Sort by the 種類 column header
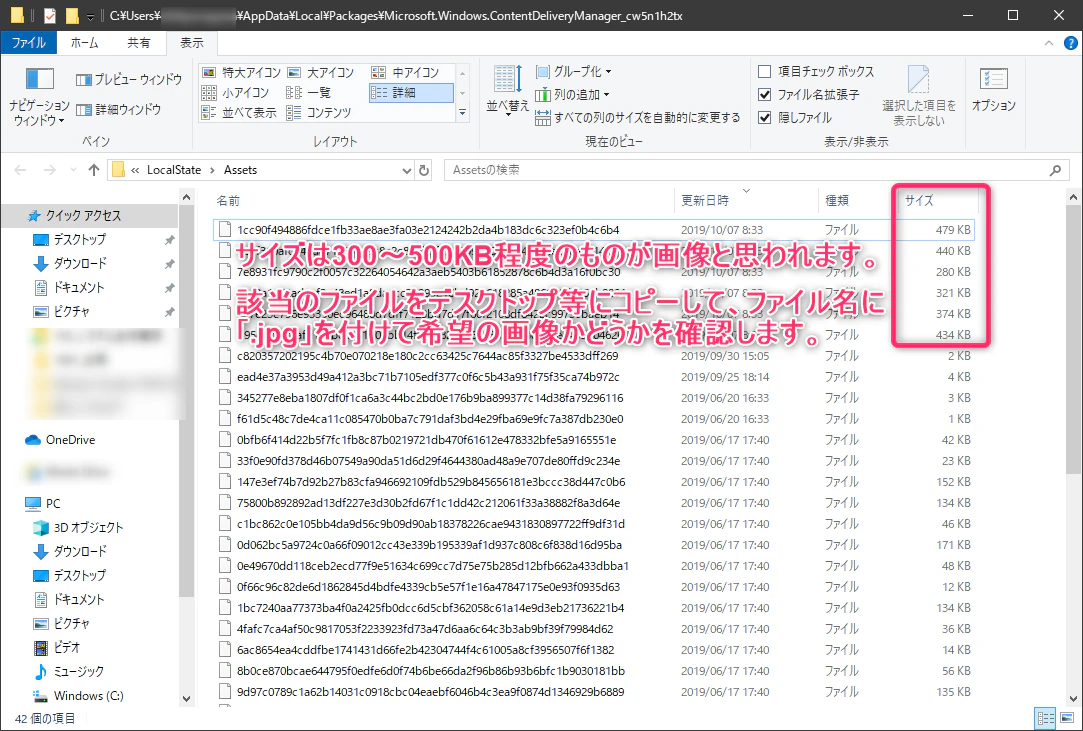Viewport: 1083px width, 731px height. click(856, 200)
